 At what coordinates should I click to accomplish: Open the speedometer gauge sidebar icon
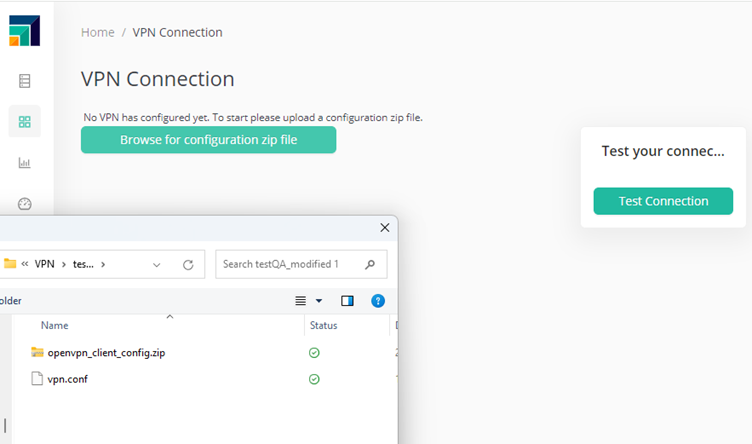25,204
